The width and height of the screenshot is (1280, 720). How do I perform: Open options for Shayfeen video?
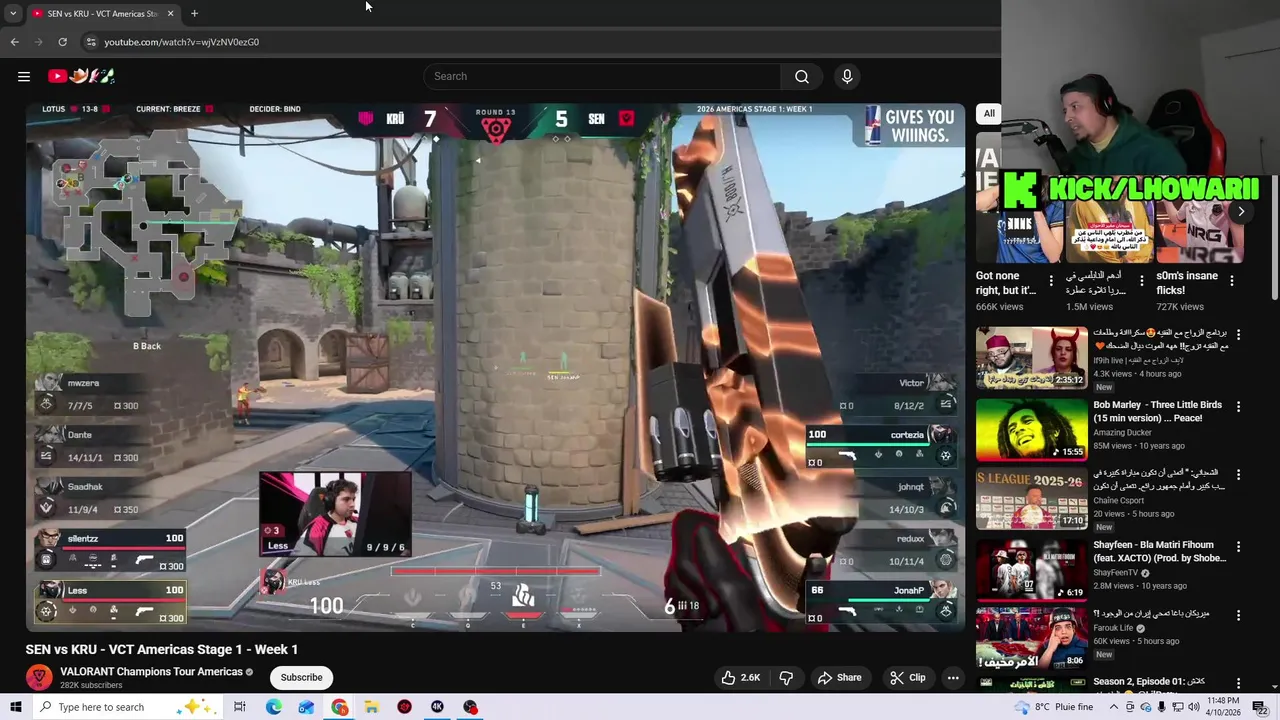(1238, 547)
